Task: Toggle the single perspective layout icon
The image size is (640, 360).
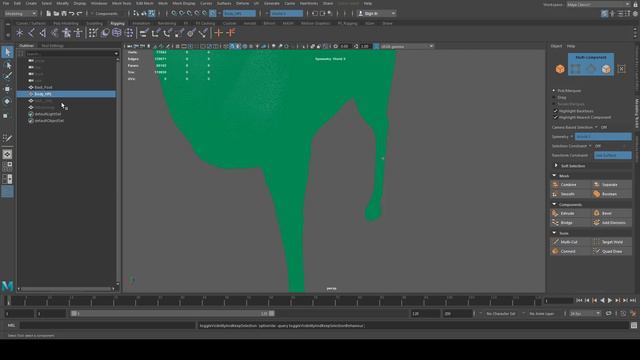Action: pyautogui.click(x=7, y=154)
